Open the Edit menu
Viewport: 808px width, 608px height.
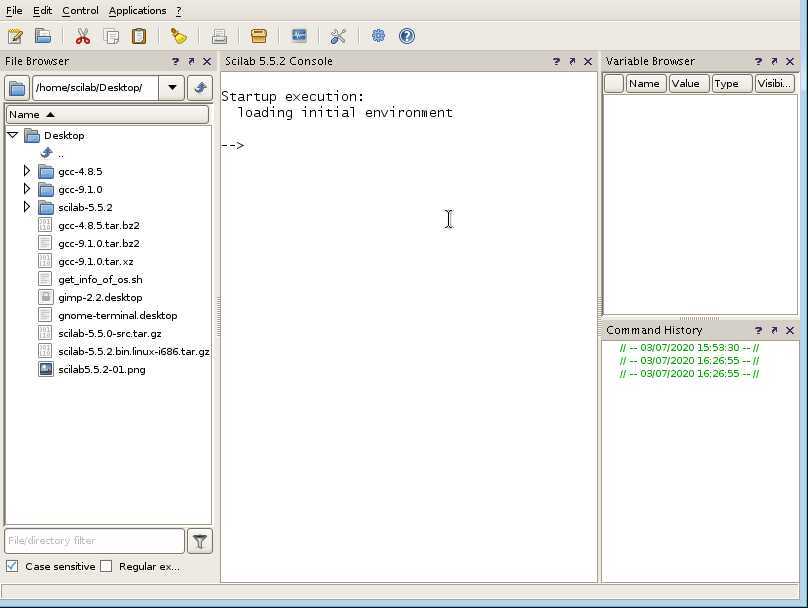tap(42, 11)
